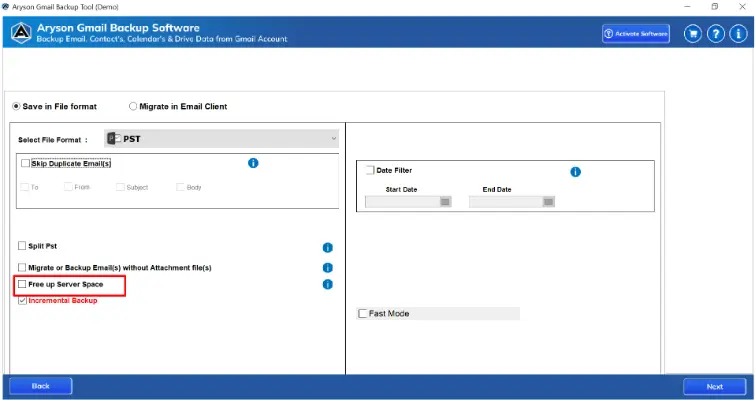Click the Start Date label
This screenshot has height=400, width=755.
(401, 190)
